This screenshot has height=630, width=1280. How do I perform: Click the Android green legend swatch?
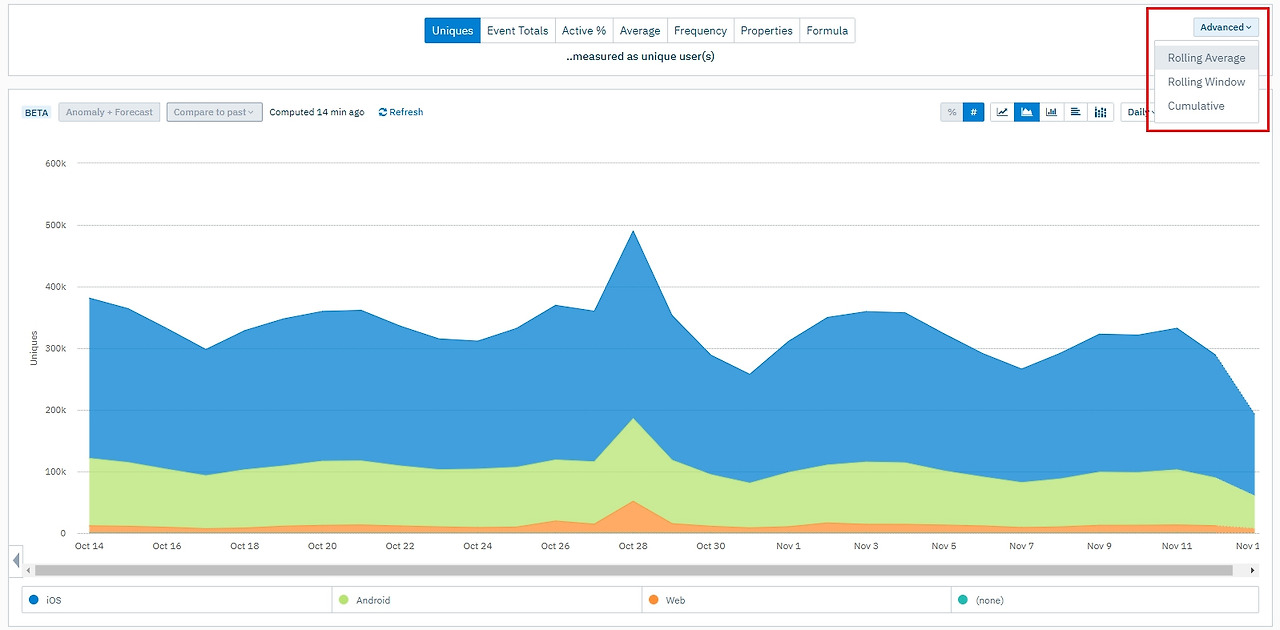click(x=344, y=600)
